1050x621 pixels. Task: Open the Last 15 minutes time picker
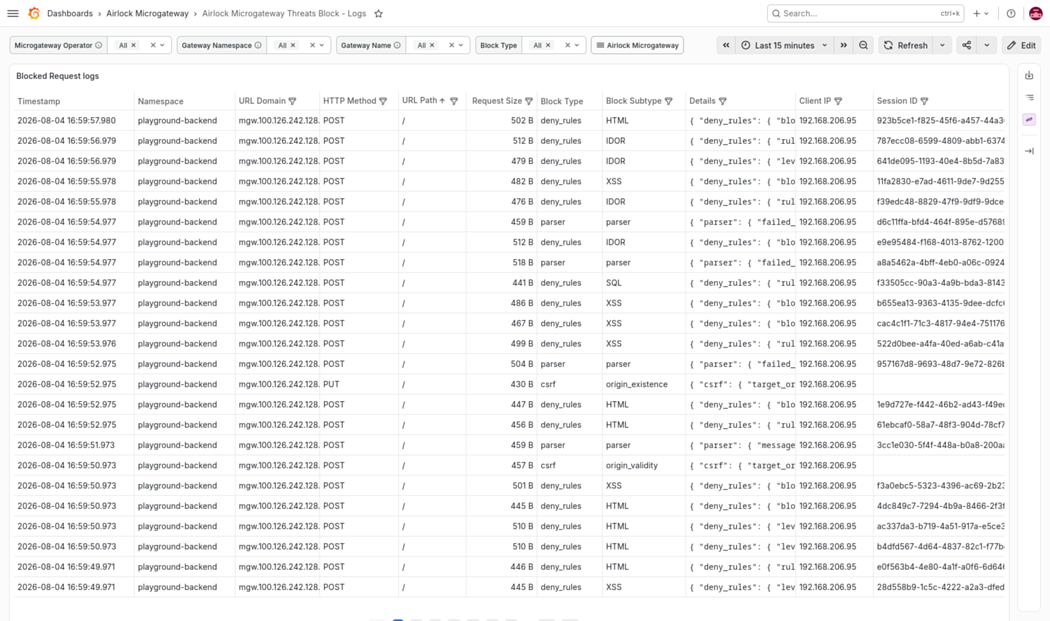pyautogui.click(x=784, y=46)
